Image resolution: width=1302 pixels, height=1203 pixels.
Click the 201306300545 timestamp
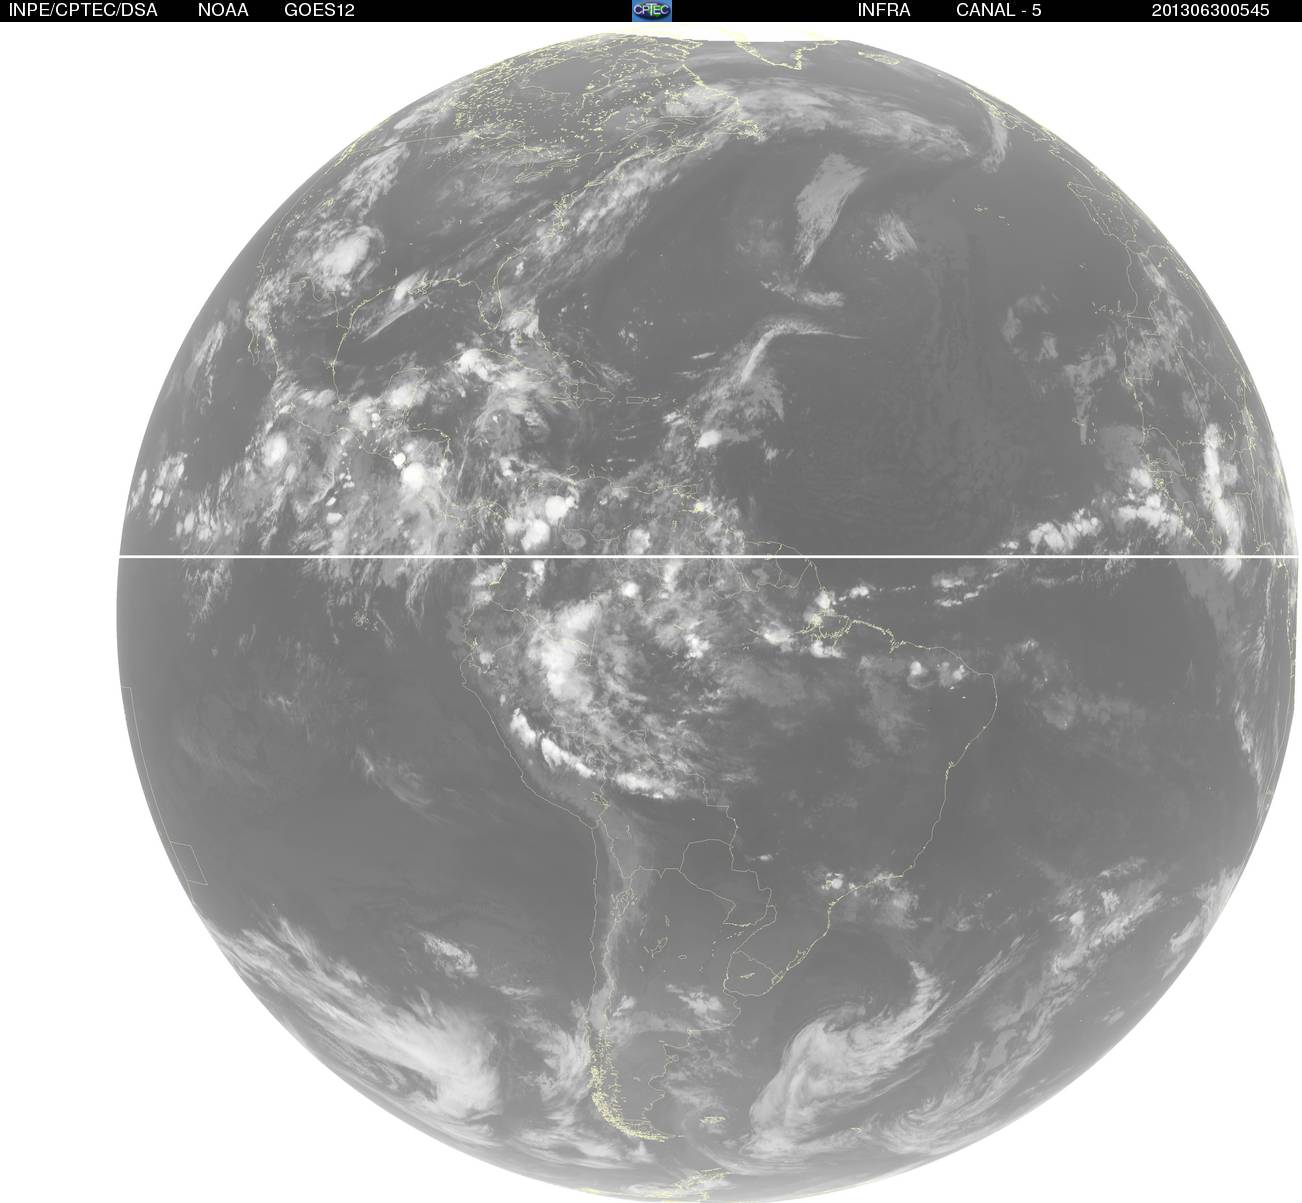tap(1211, 10)
